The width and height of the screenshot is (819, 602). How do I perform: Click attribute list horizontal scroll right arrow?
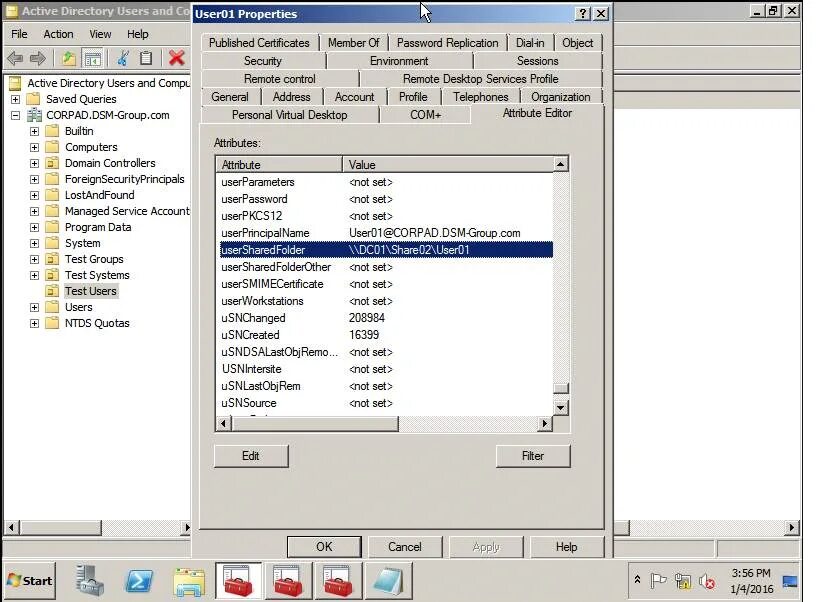coord(545,423)
